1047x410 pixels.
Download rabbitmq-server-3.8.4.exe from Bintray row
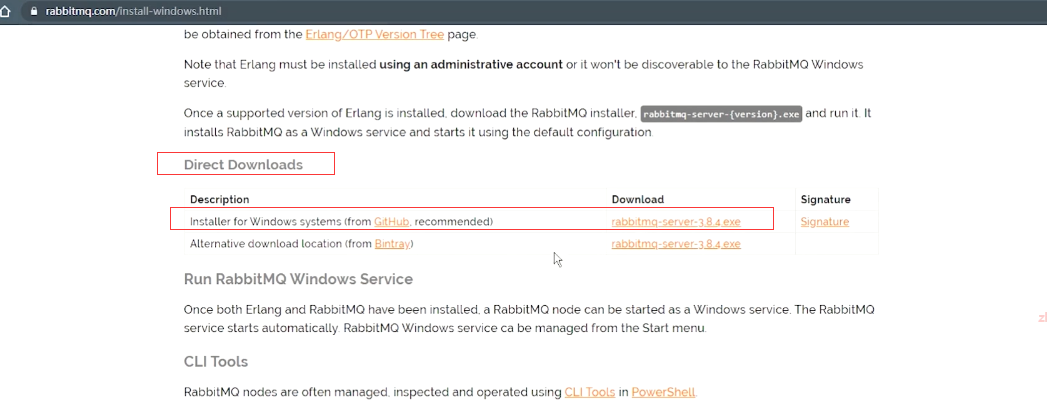click(x=676, y=244)
